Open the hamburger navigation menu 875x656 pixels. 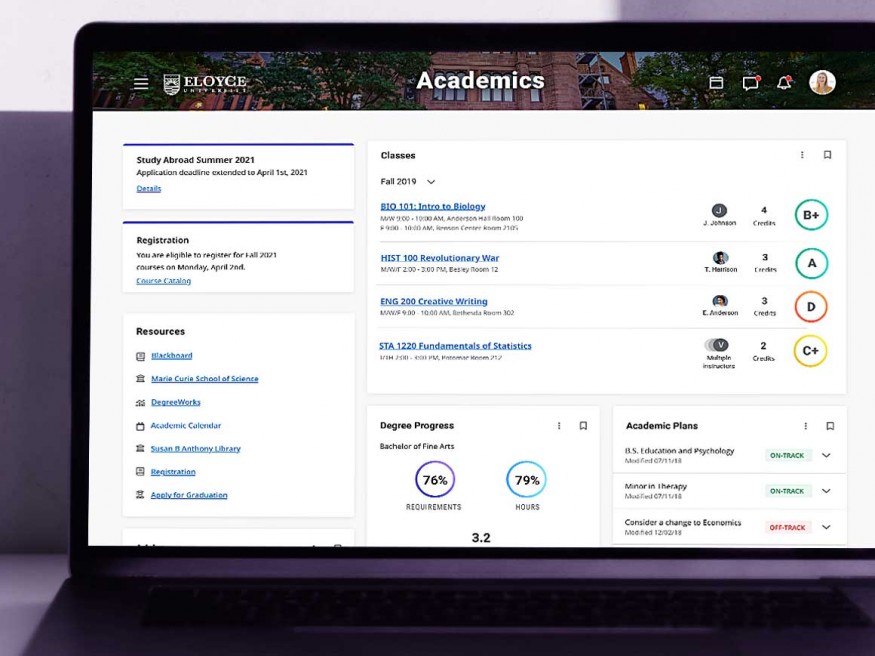pyautogui.click(x=140, y=83)
